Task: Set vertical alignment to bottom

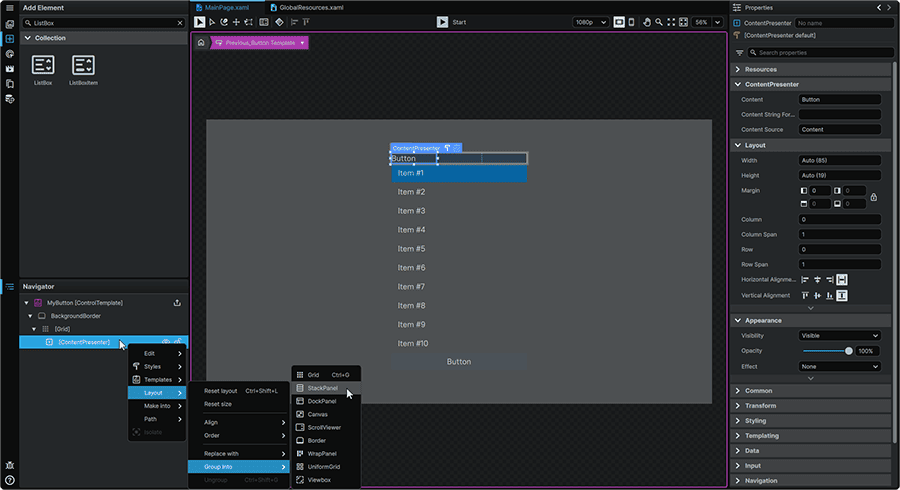Action: [829, 295]
